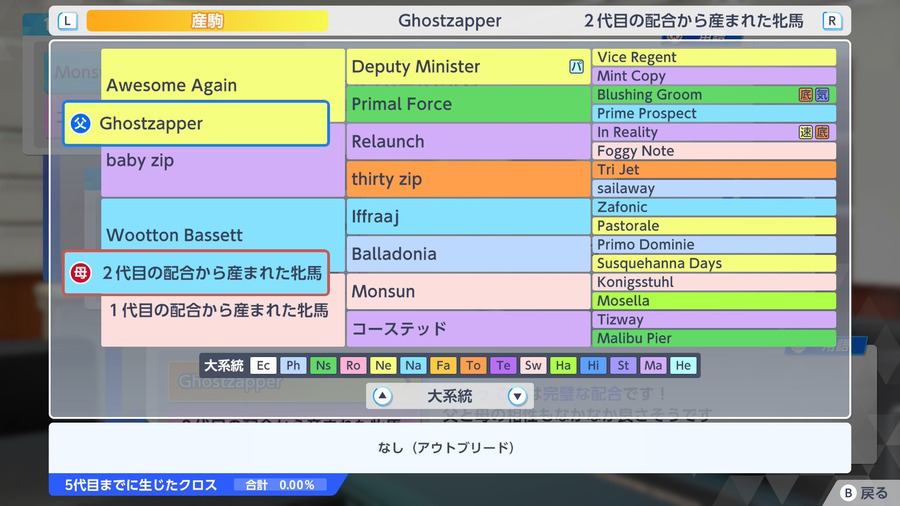
Task: Click the Pastorale ancestor row
Action: (714, 226)
